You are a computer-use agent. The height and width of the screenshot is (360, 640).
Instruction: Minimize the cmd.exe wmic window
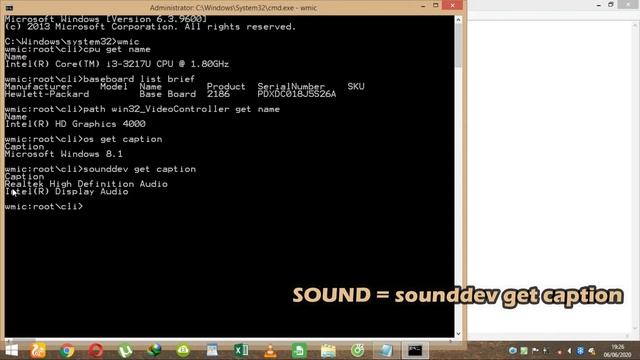pyautogui.click(x=423, y=6)
